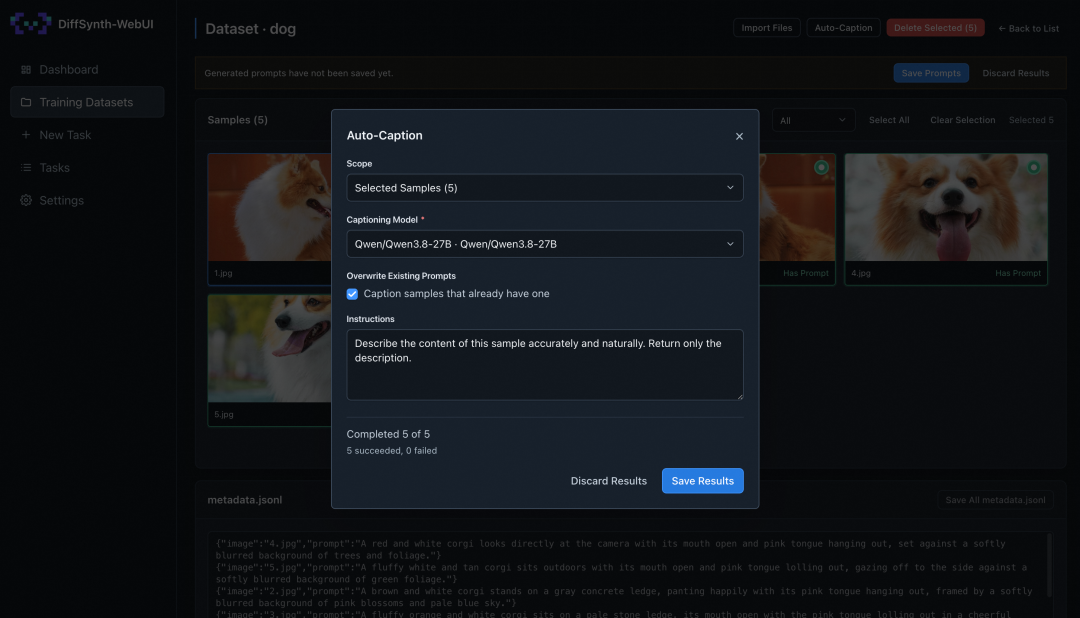This screenshot has width=1080, height=618.
Task: Open Settings in the sidebar
Action: pyautogui.click(x=87, y=200)
